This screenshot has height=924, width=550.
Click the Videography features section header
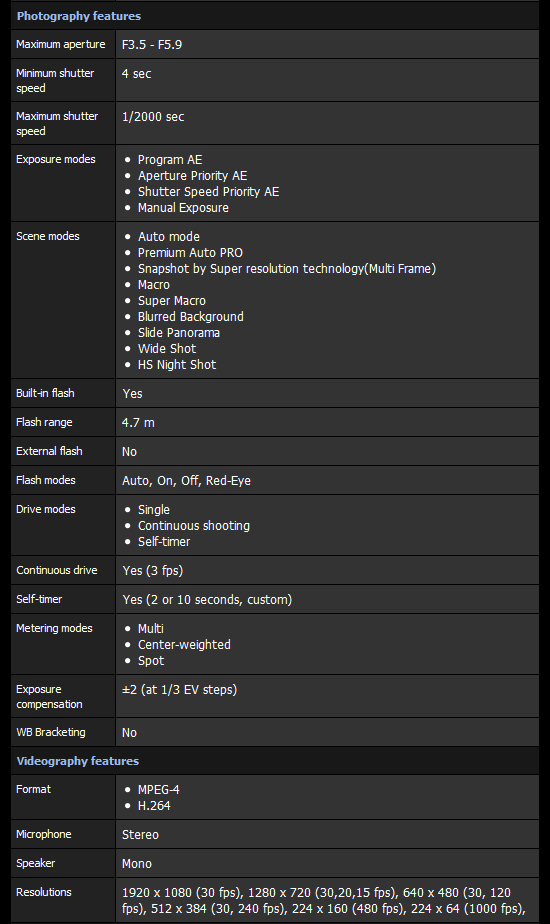(77, 761)
